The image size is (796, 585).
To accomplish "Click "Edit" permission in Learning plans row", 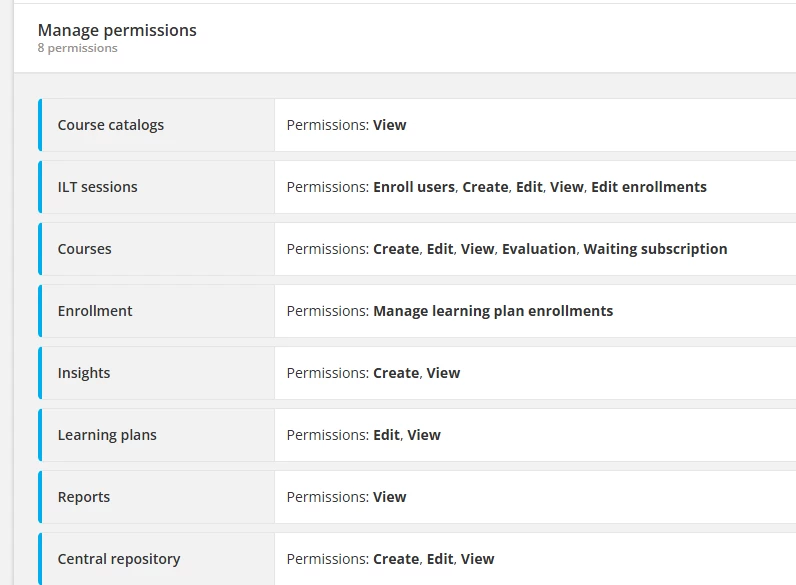I will 387,435.
